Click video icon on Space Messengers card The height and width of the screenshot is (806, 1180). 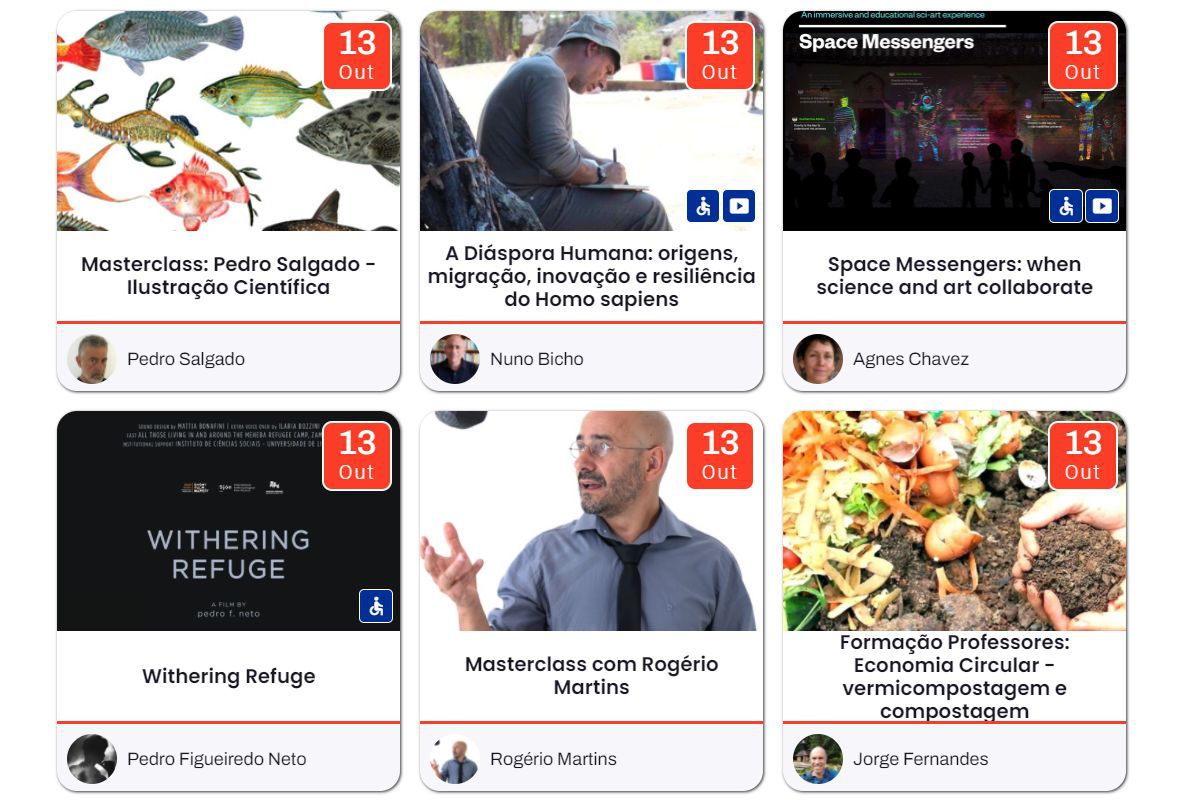pos(1102,206)
